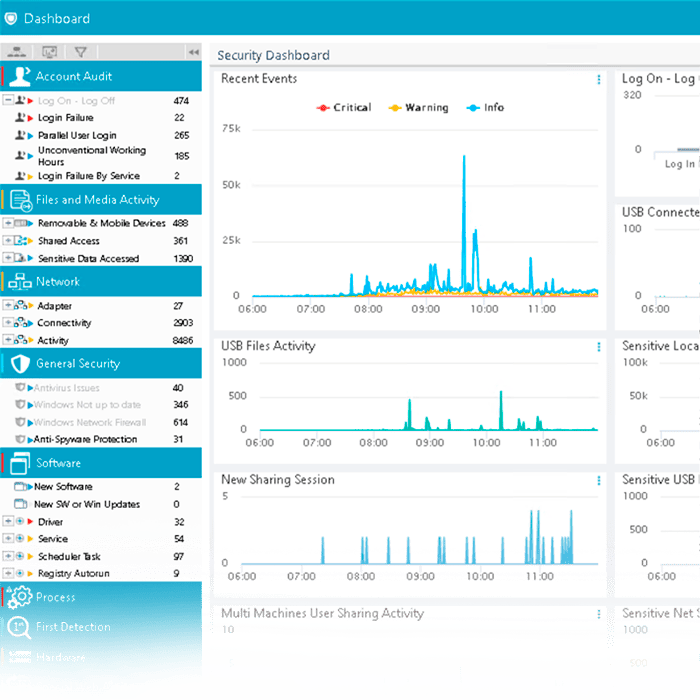This screenshot has height=700, width=700.
Task: Click the Anti-Spyware Protection shield icon
Action: [20, 439]
